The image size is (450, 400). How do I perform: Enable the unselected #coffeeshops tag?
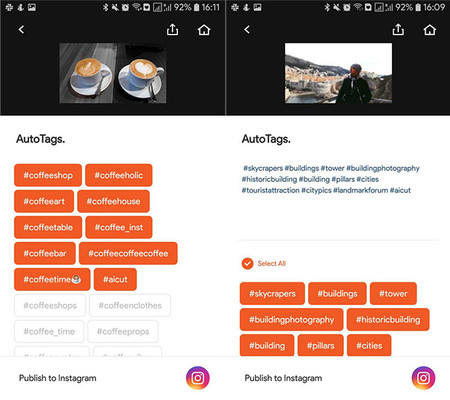click(50, 305)
